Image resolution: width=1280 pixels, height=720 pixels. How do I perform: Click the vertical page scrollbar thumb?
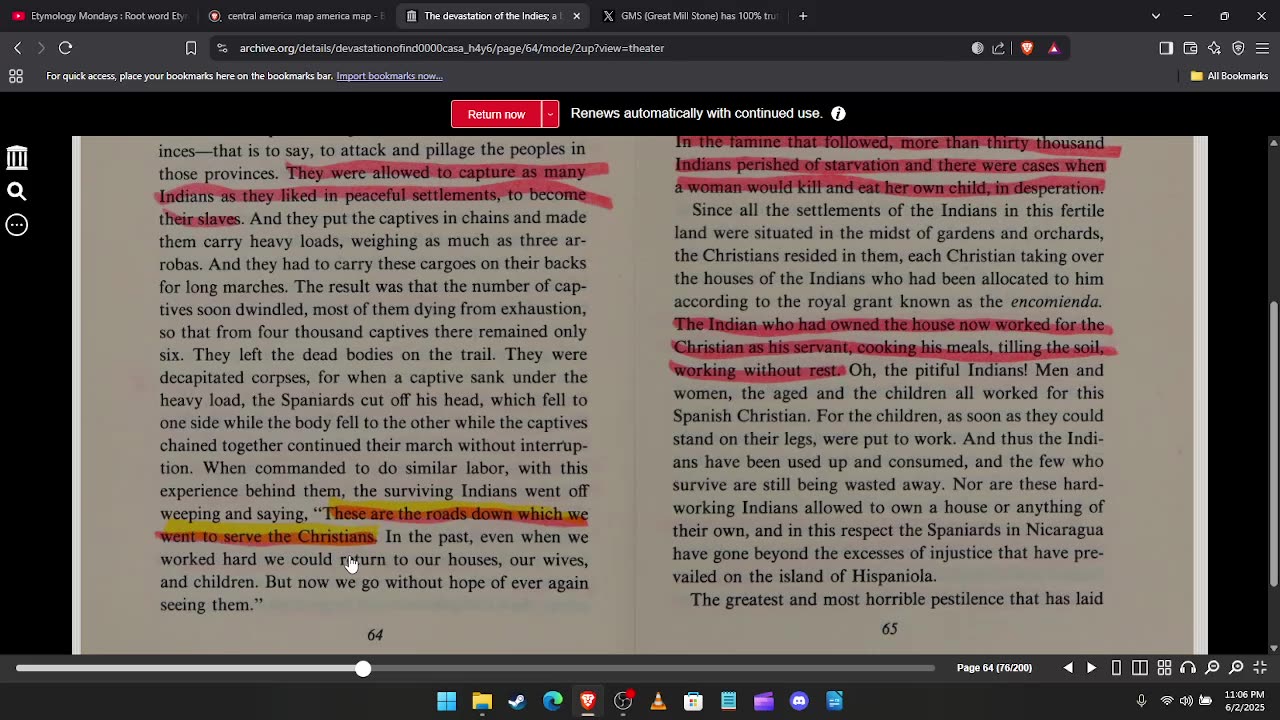click(x=1273, y=444)
